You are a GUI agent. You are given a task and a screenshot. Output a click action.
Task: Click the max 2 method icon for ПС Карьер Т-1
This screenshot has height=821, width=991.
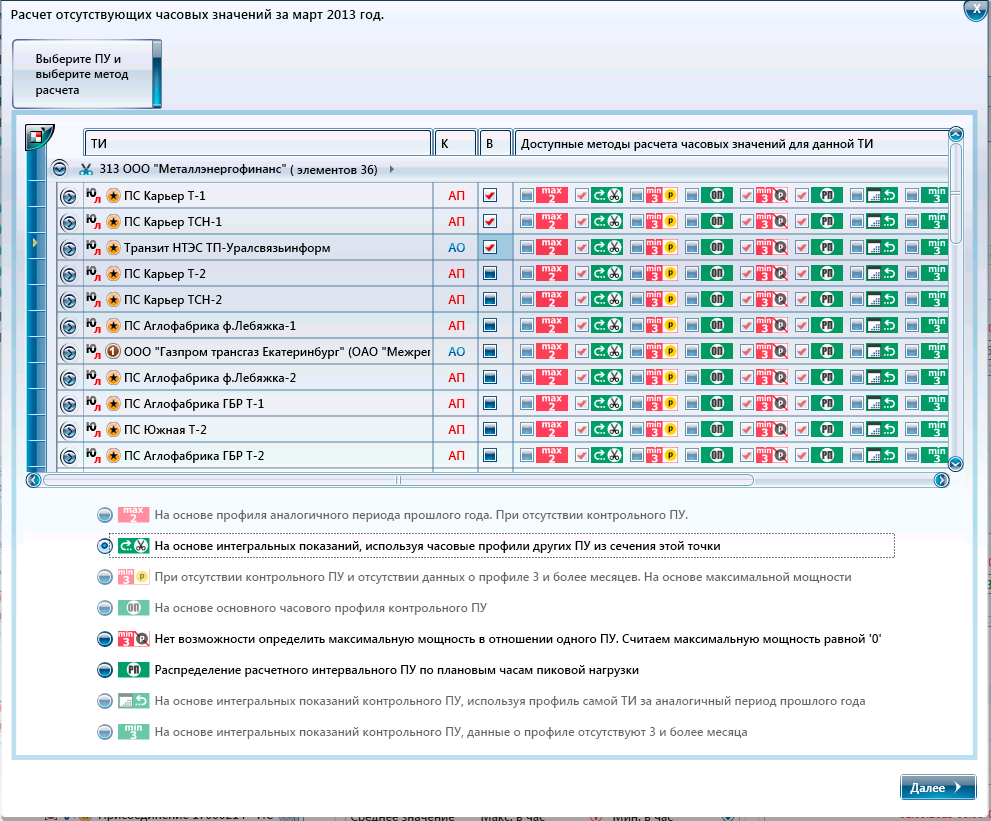point(552,195)
